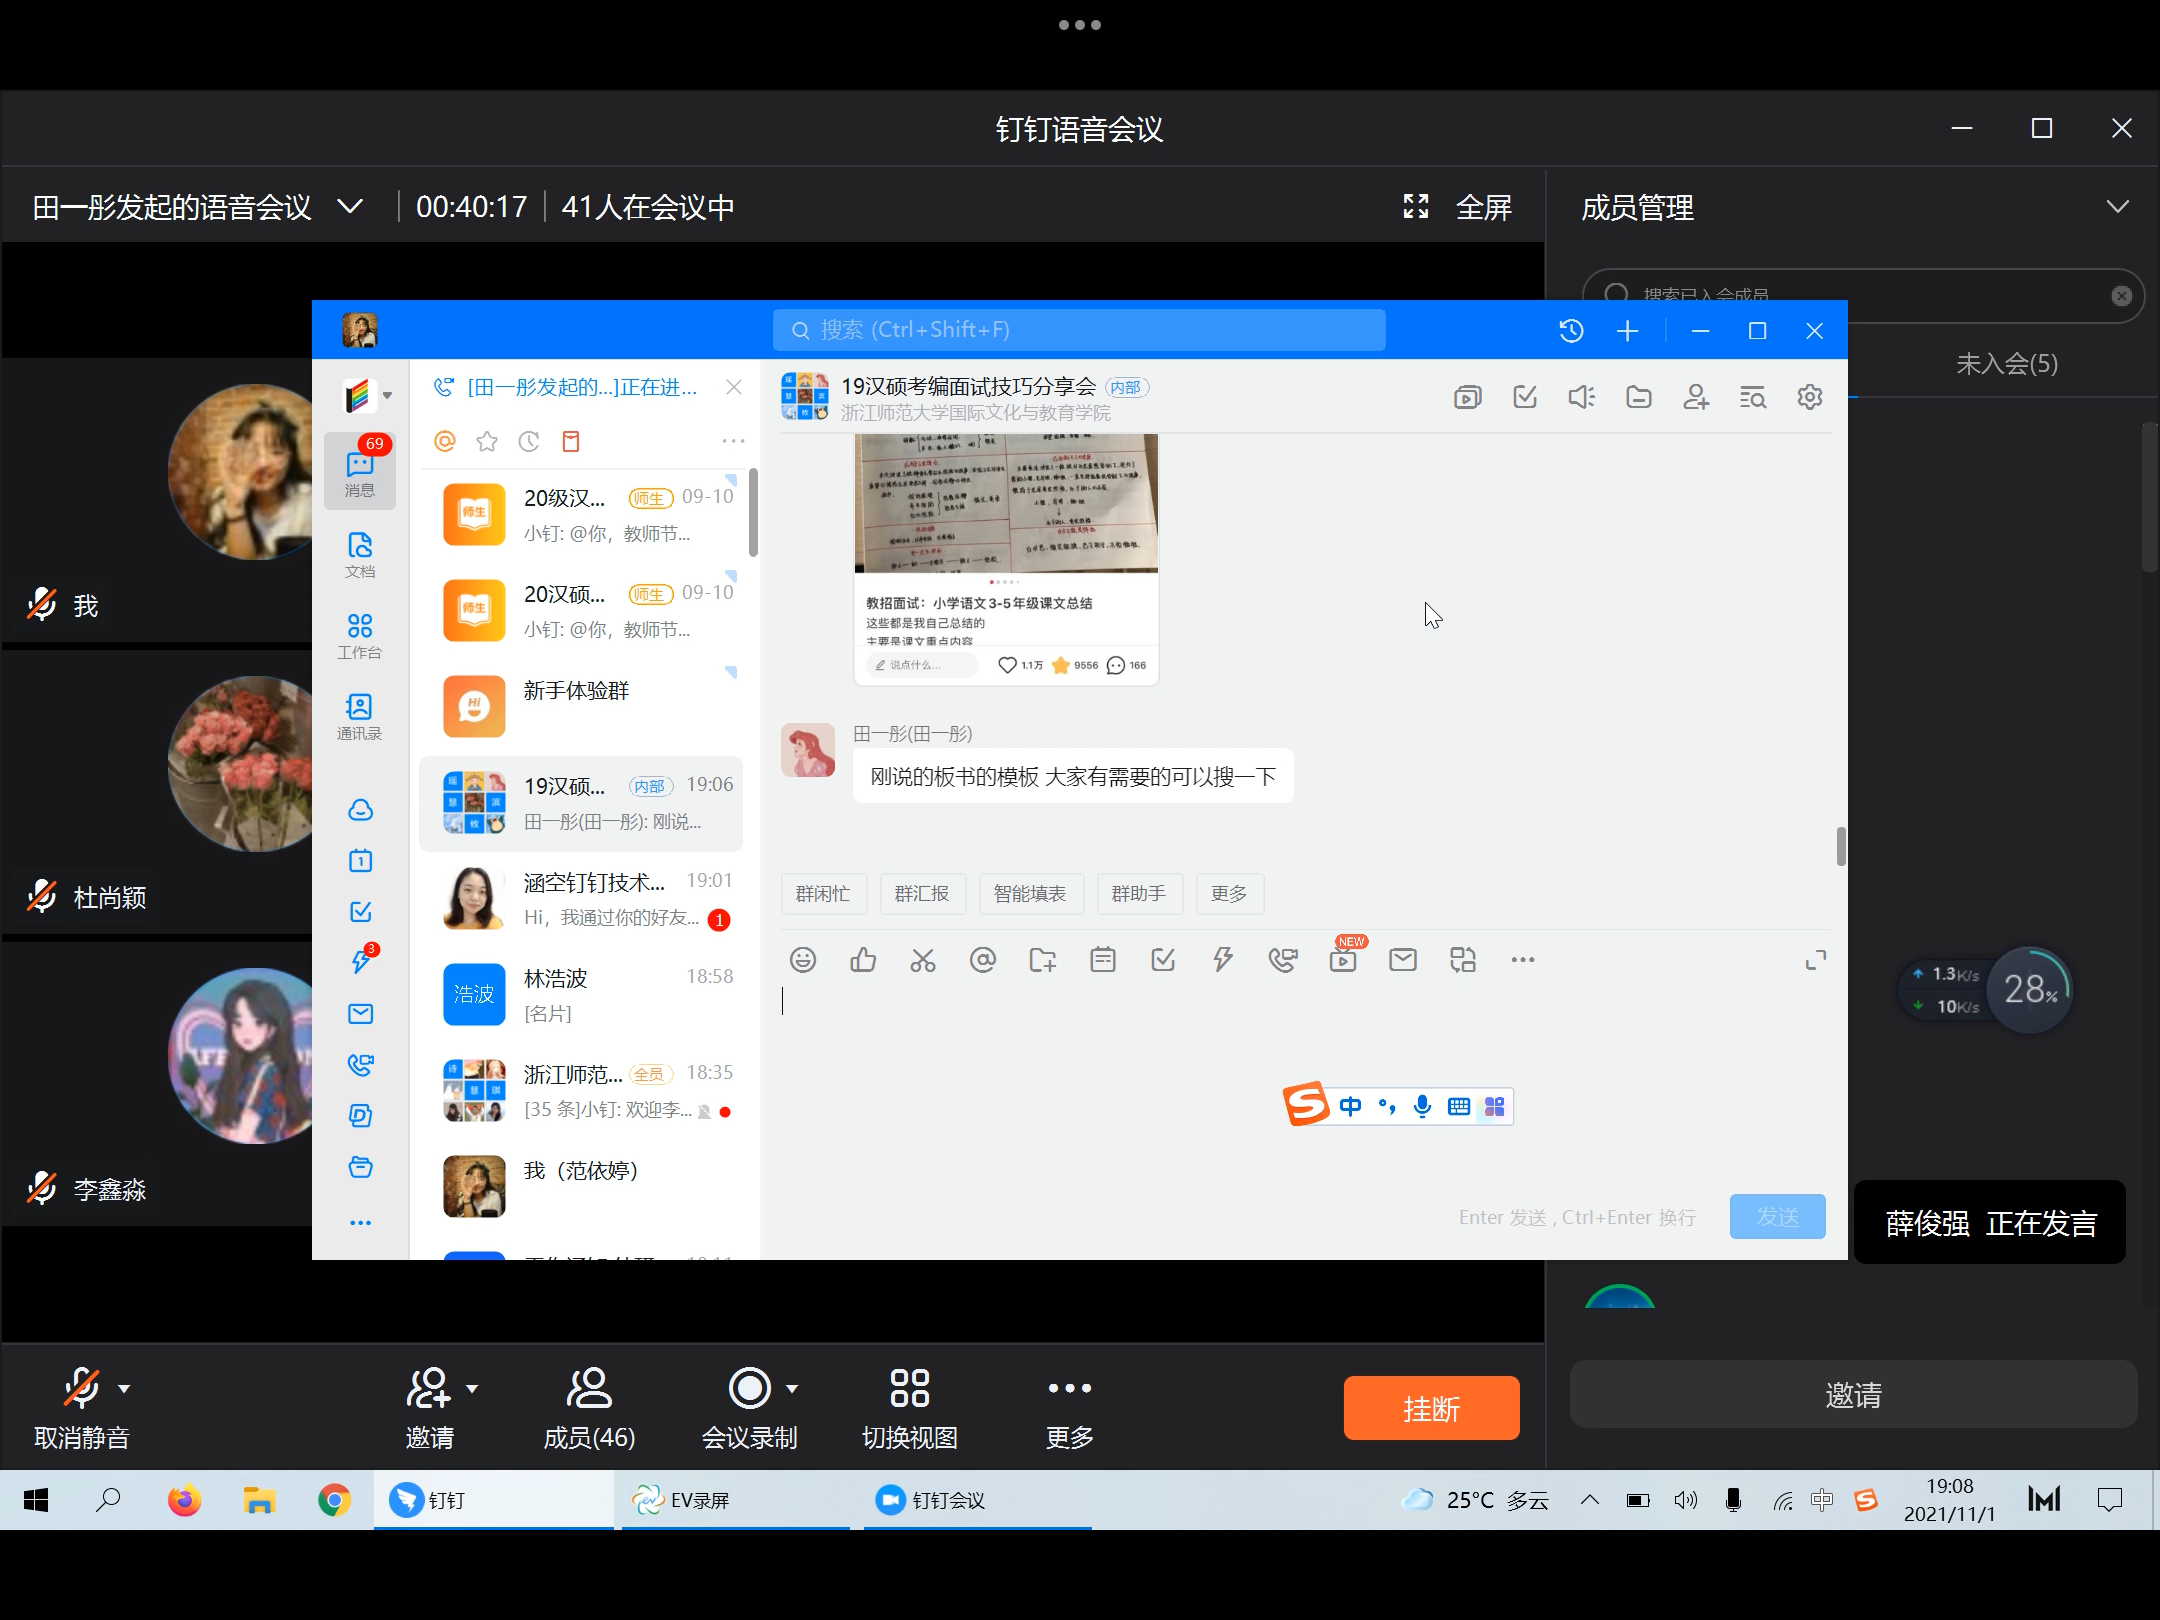The height and width of the screenshot is (1620, 2160).
Task: Open 智能填表 quick bar item
Action: tap(1030, 893)
